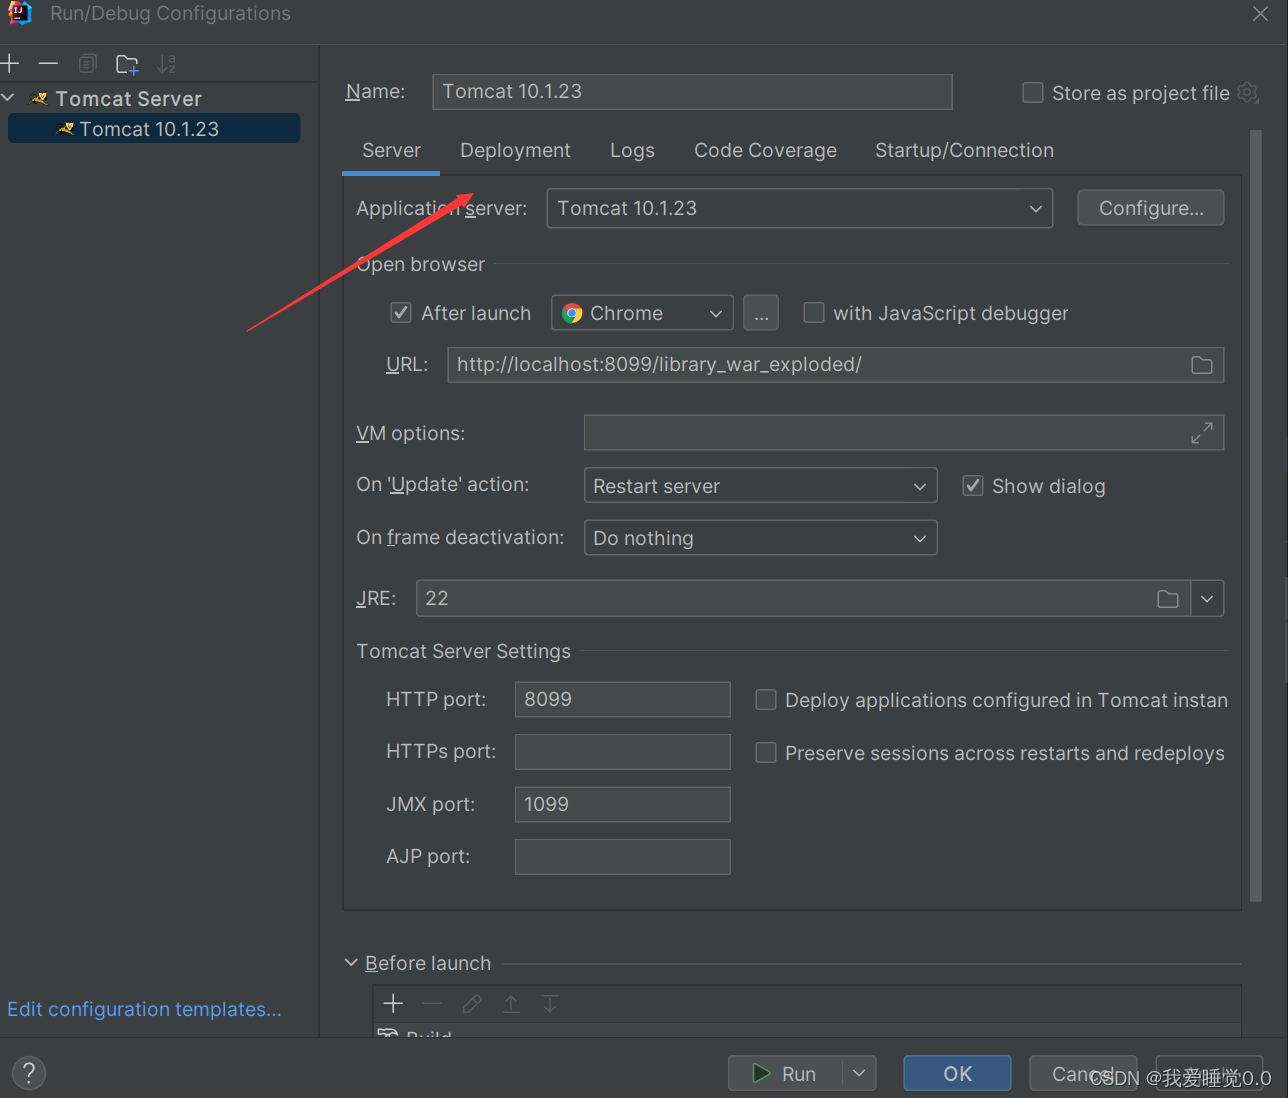This screenshot has height=1098, width=1288.
Task: Confirm with the OK button
Action: click(x=957, y=1073)
